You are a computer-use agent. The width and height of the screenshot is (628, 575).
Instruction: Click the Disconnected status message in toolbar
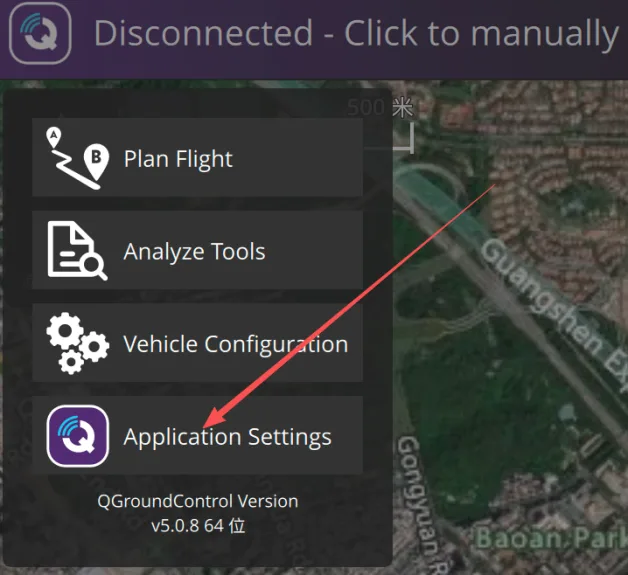point(356,34)
